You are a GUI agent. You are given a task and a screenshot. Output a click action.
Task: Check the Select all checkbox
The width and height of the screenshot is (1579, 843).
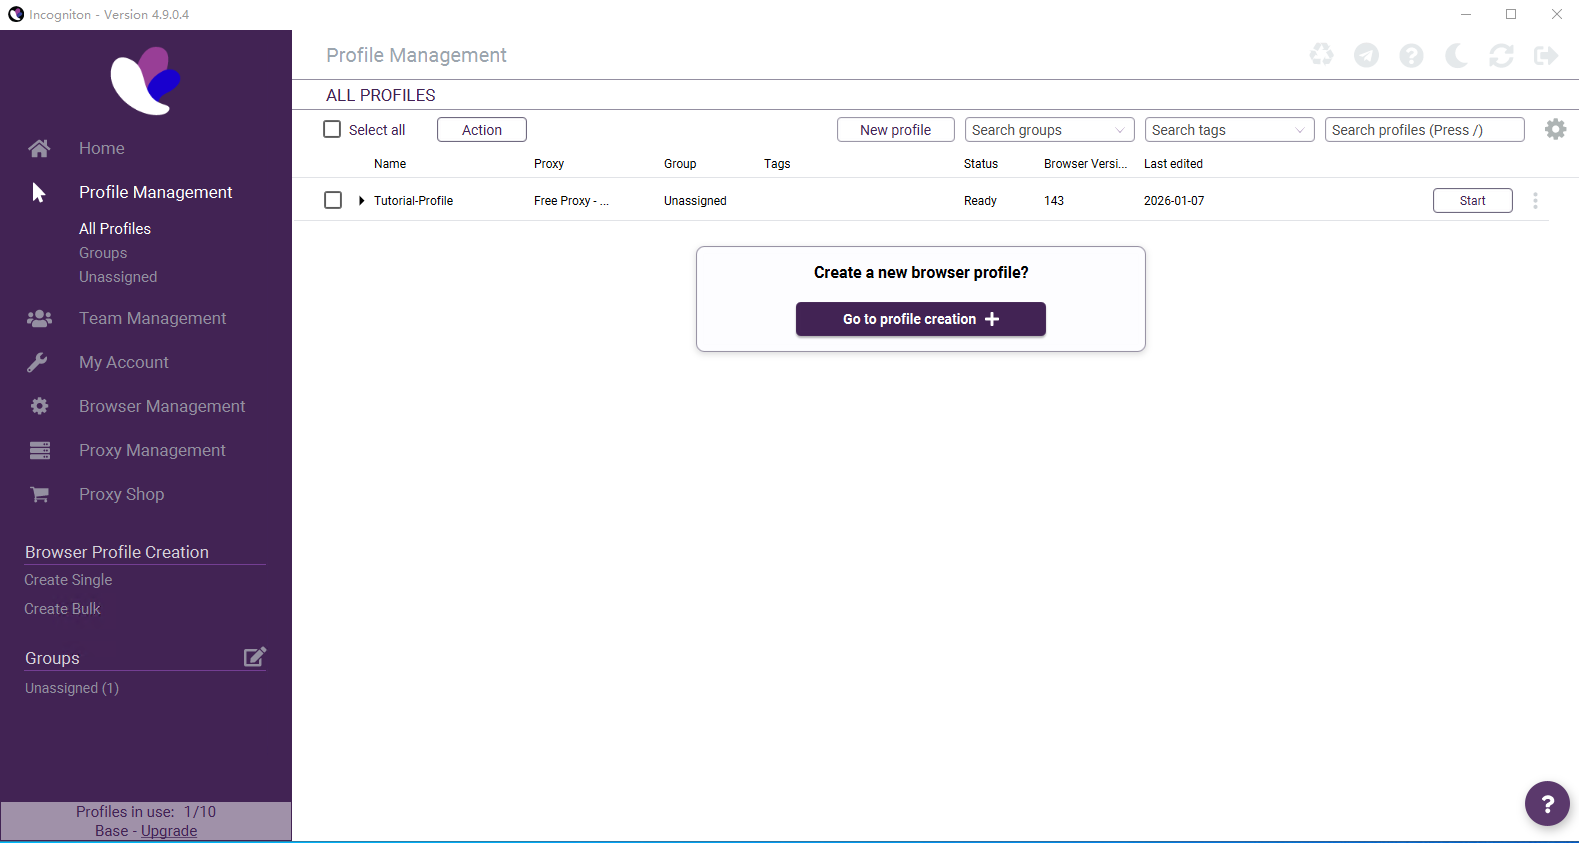[333, 129]
